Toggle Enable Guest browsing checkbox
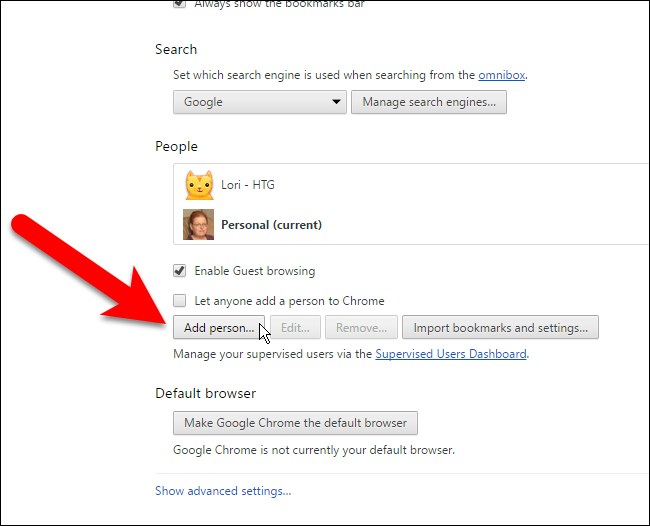 [x=179, y=271]
